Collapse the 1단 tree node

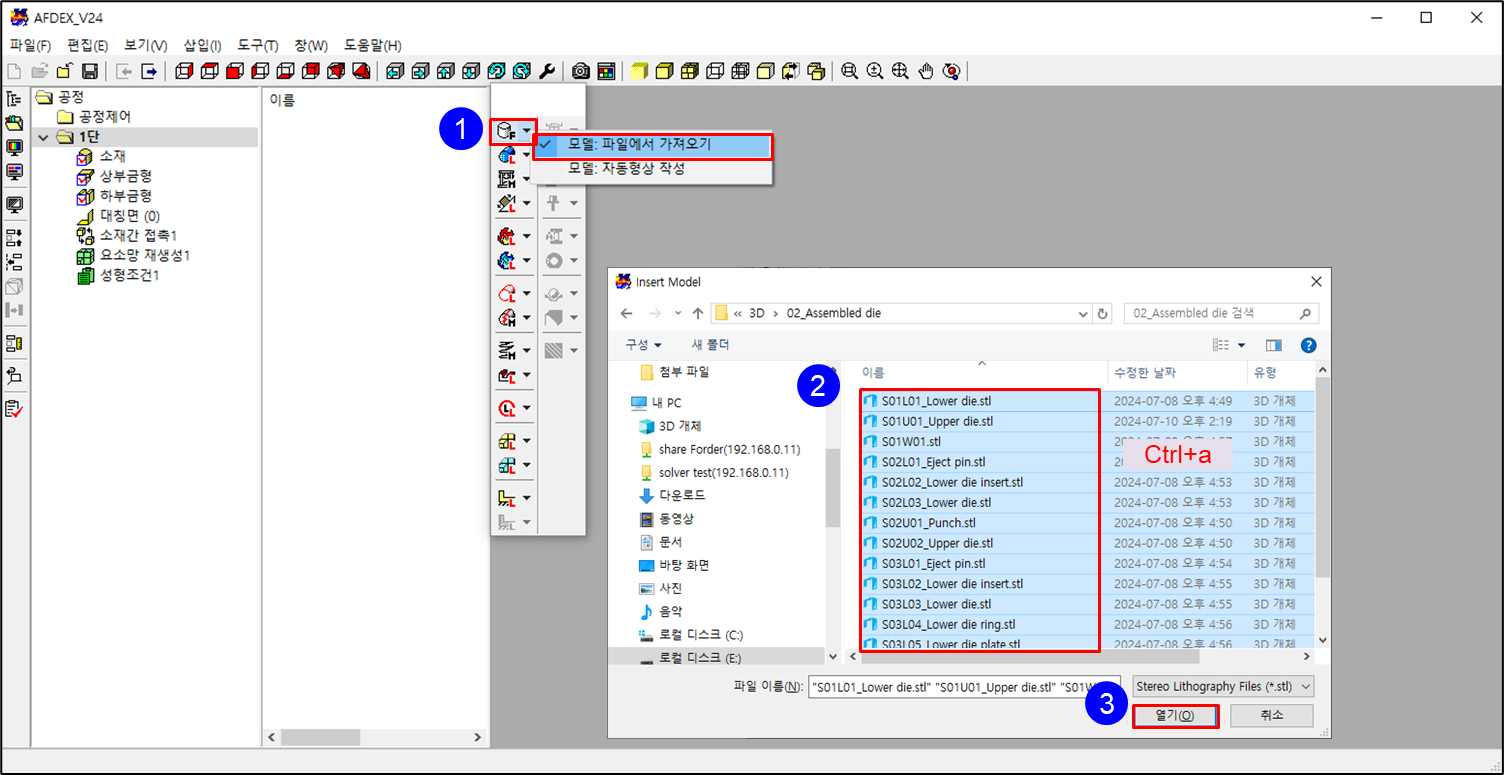coord(43,137)
